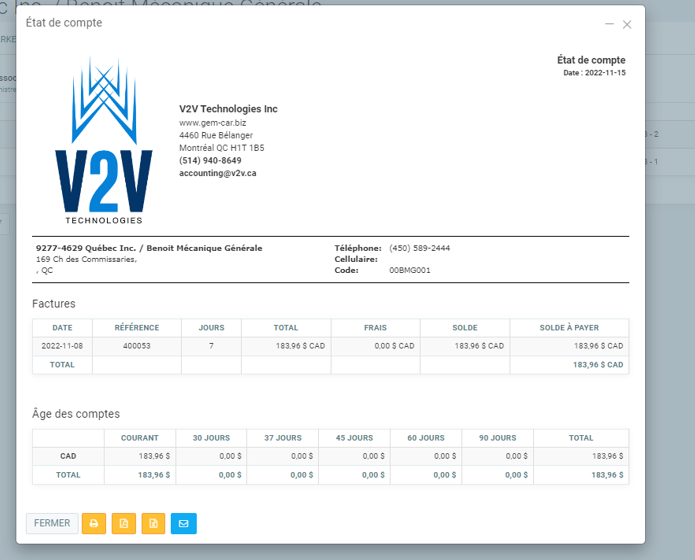Click the 90 JOURS column header
The height and width of the screenshot is (560, 695).
pos(497,438)
